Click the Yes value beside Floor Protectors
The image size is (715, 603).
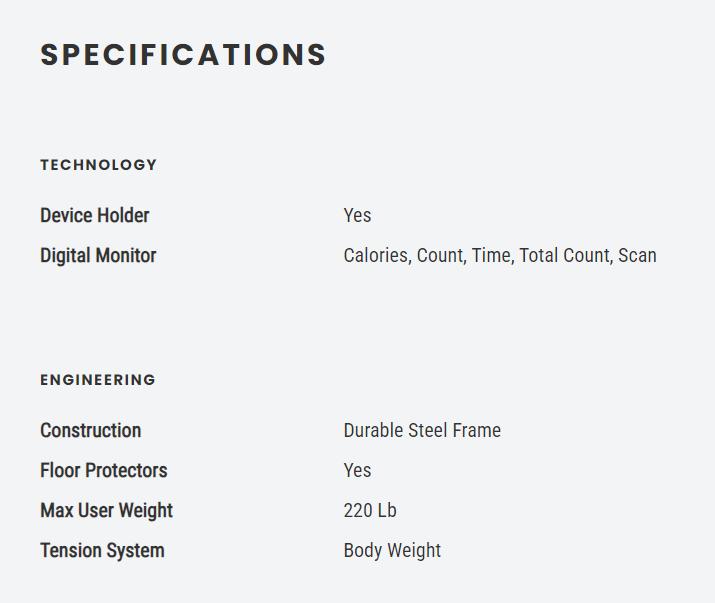[x=357, y=470]
